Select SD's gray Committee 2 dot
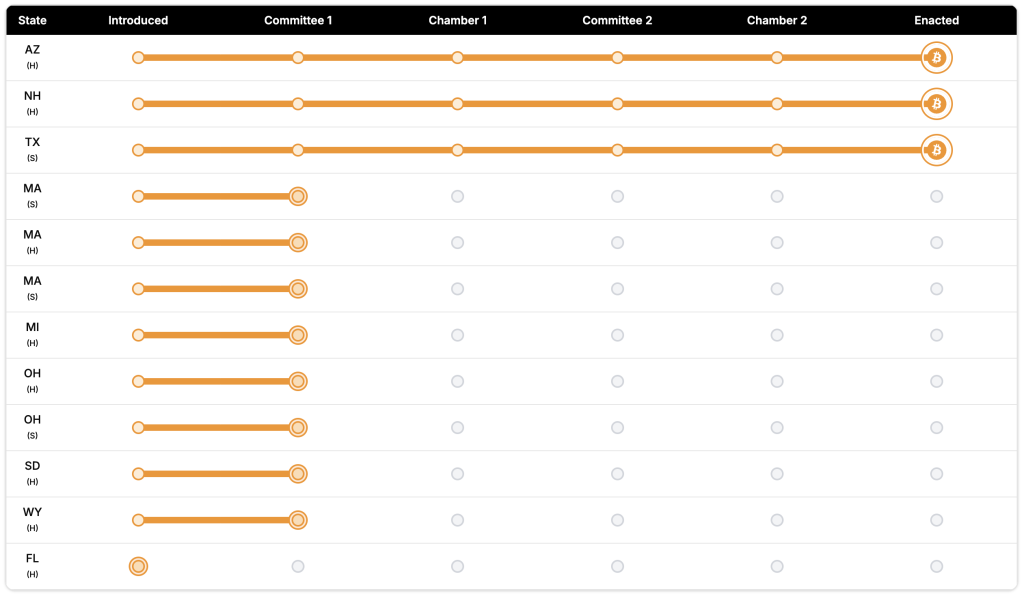Image resolution: width=1024 pixels, height=598 pixels. (617, 474)
